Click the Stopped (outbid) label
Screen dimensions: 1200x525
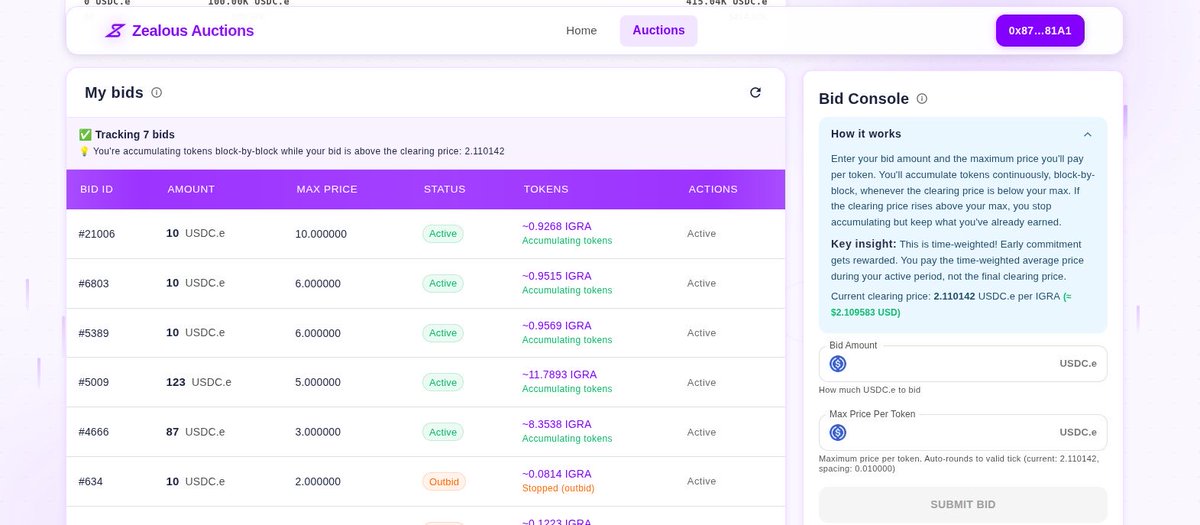558,488
